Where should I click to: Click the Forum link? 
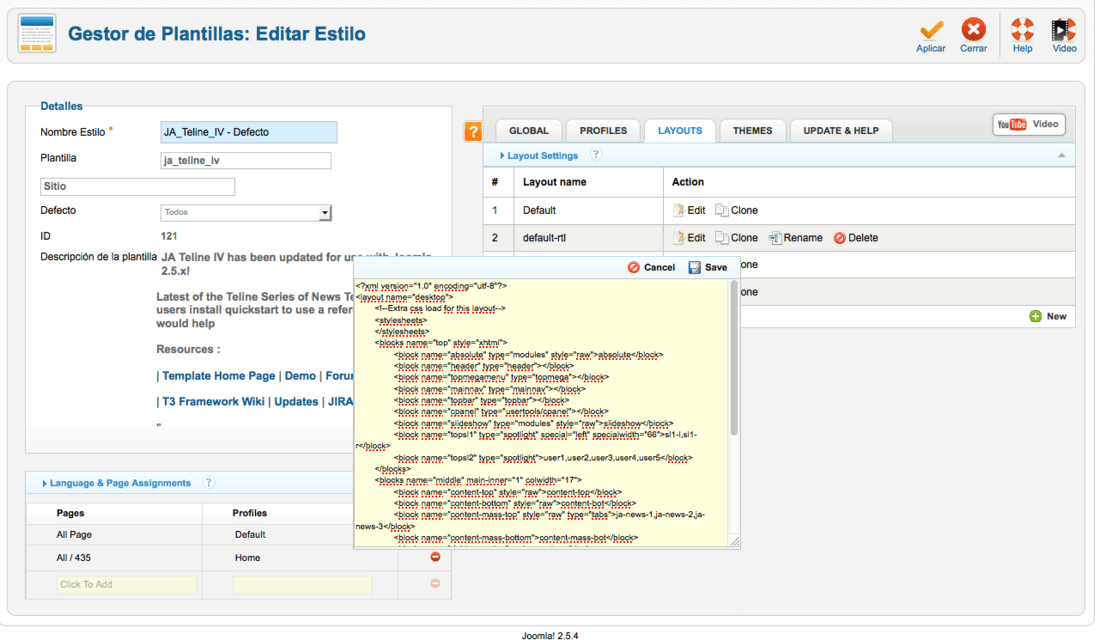pyautogui.click(x=340, y=376)
